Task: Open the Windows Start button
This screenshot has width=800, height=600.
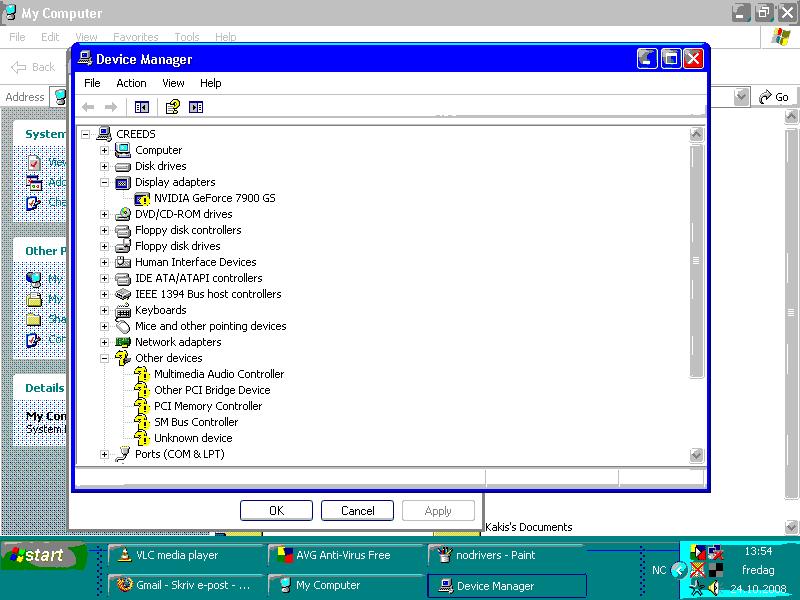Action: coord(43,555)
